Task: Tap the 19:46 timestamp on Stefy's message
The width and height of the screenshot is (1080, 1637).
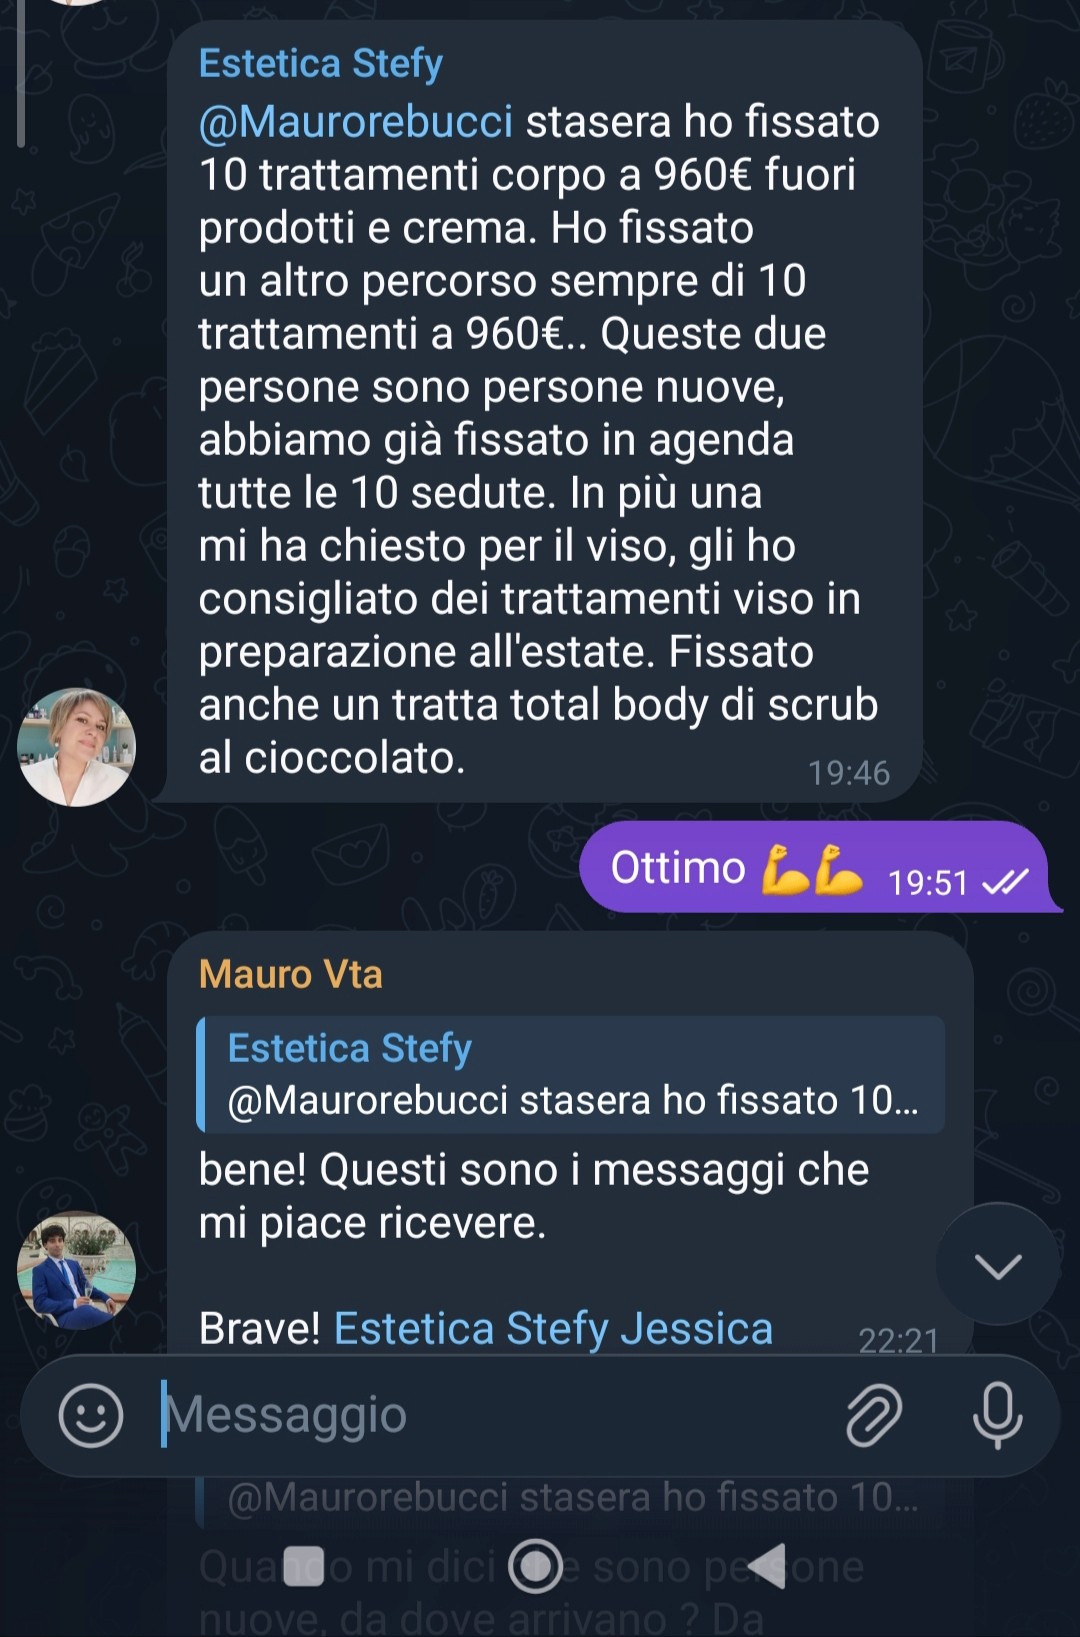Action: pos(849,773)
